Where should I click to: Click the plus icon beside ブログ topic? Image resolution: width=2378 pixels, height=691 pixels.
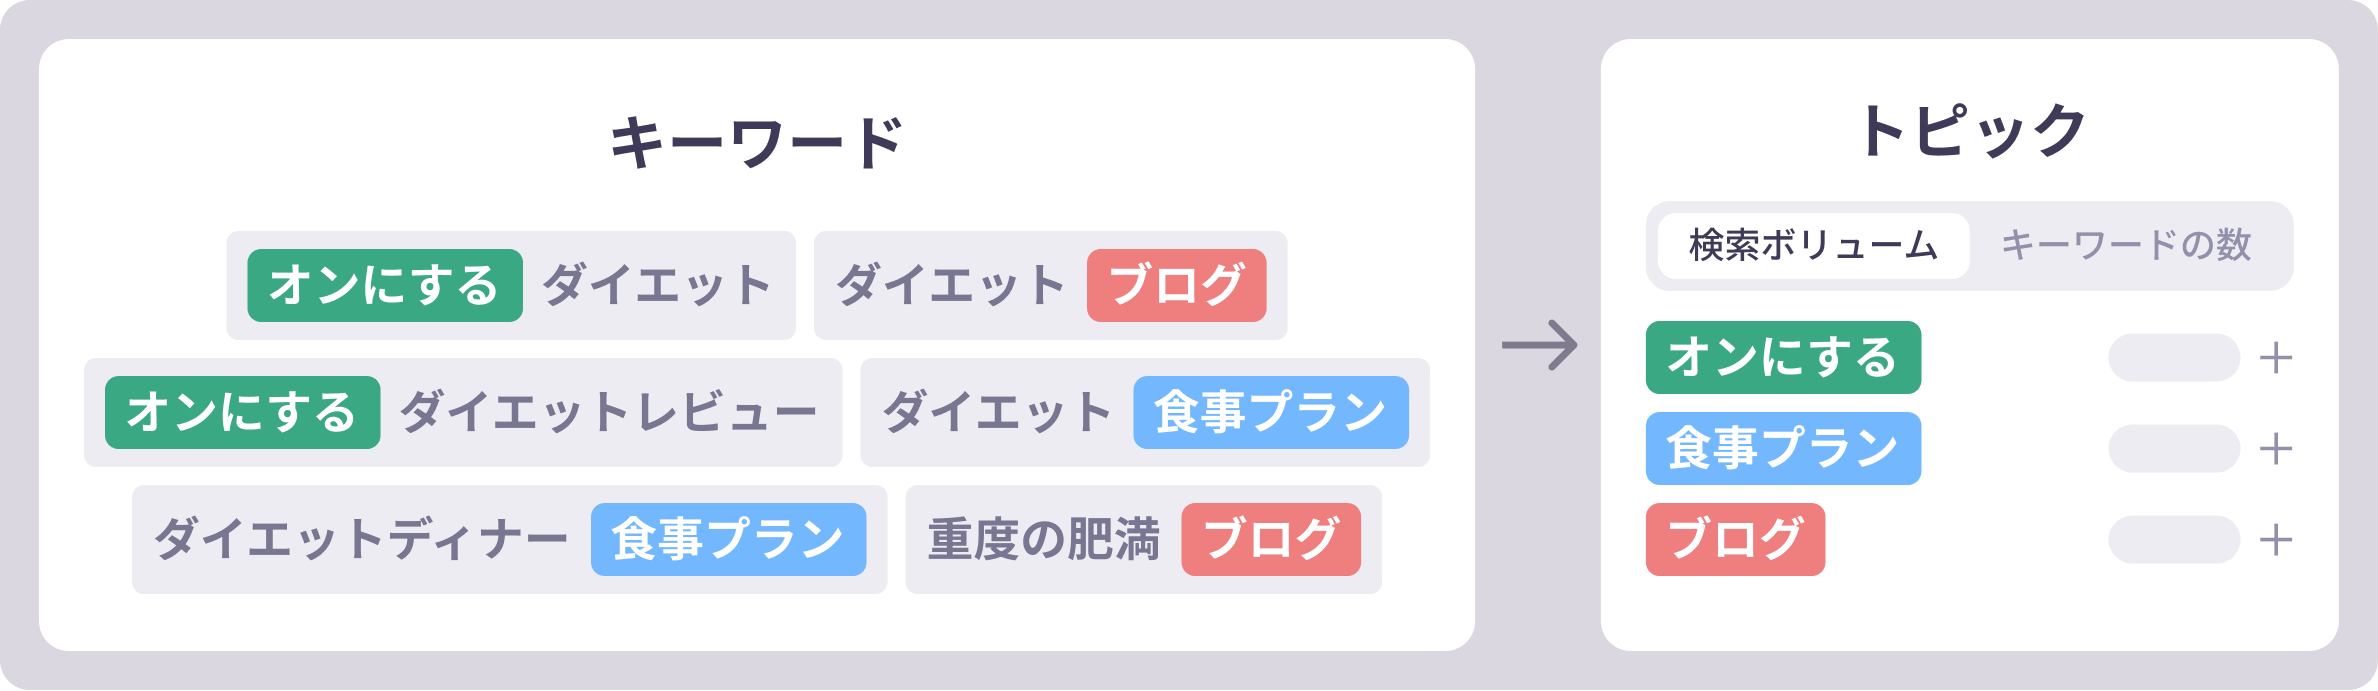2276,540
